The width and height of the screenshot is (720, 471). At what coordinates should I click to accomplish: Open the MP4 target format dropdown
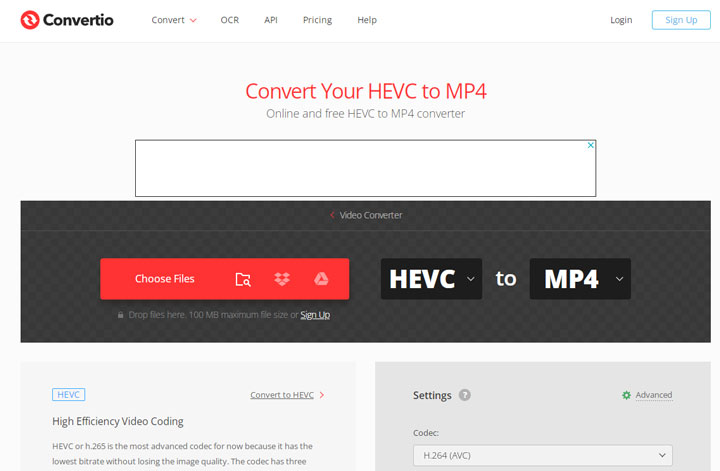click(580, 279)
